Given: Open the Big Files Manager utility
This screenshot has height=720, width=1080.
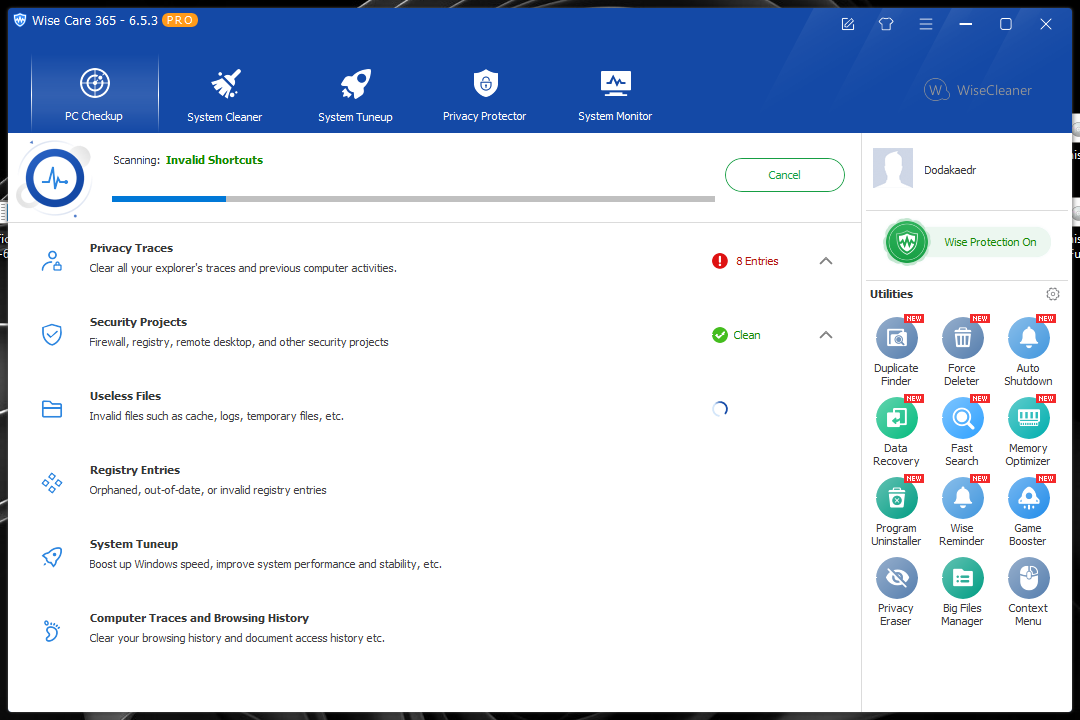Looking at the screenshot, I should 962,591.
